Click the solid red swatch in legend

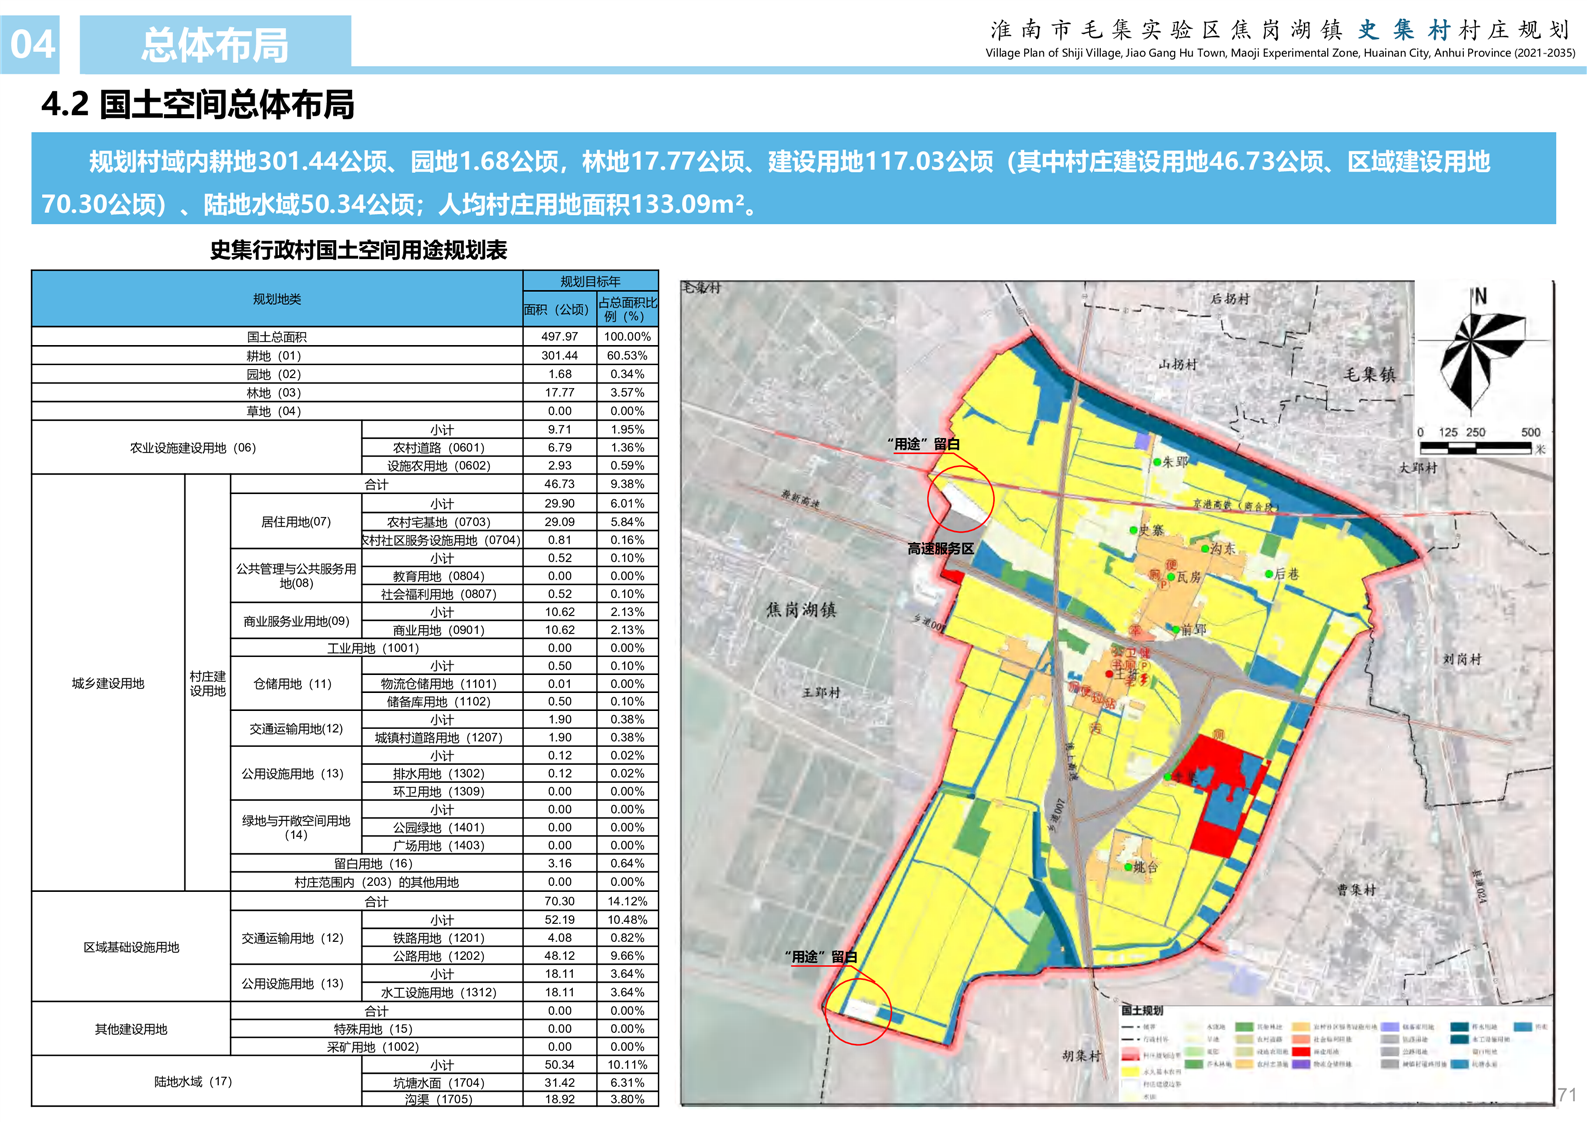1300,1052
